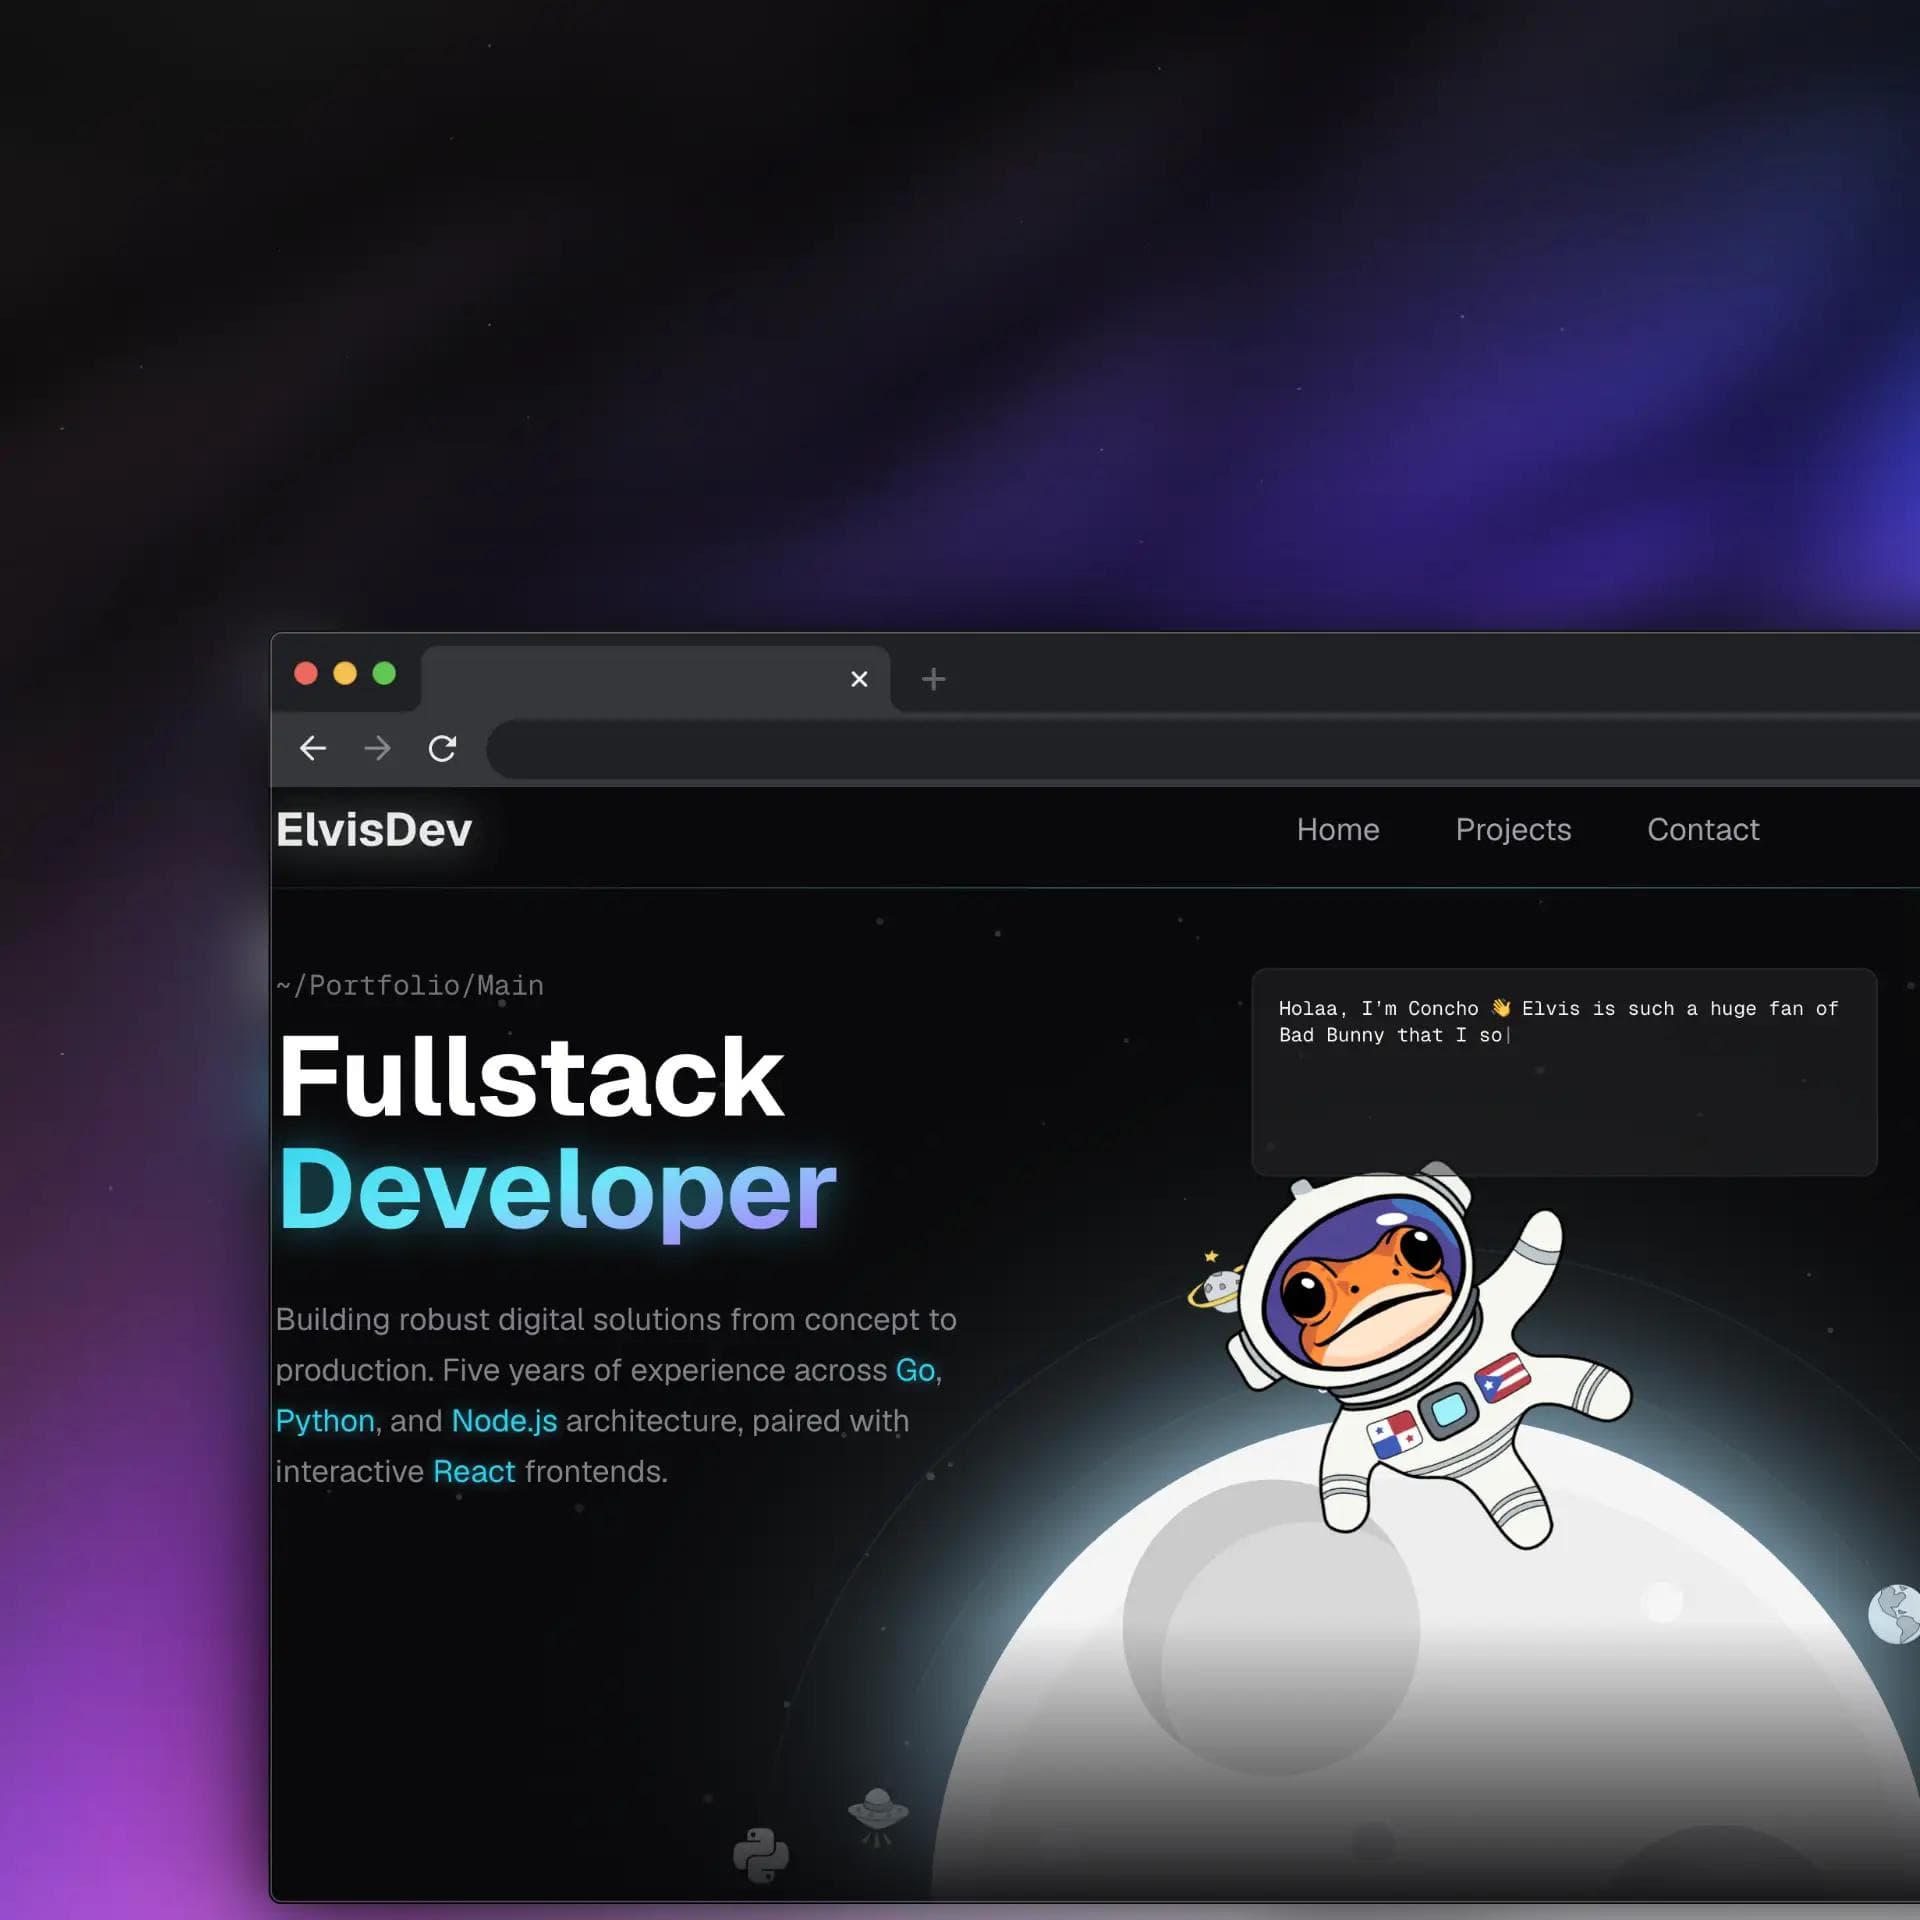Click the small UFO icon

[877, 1815]
